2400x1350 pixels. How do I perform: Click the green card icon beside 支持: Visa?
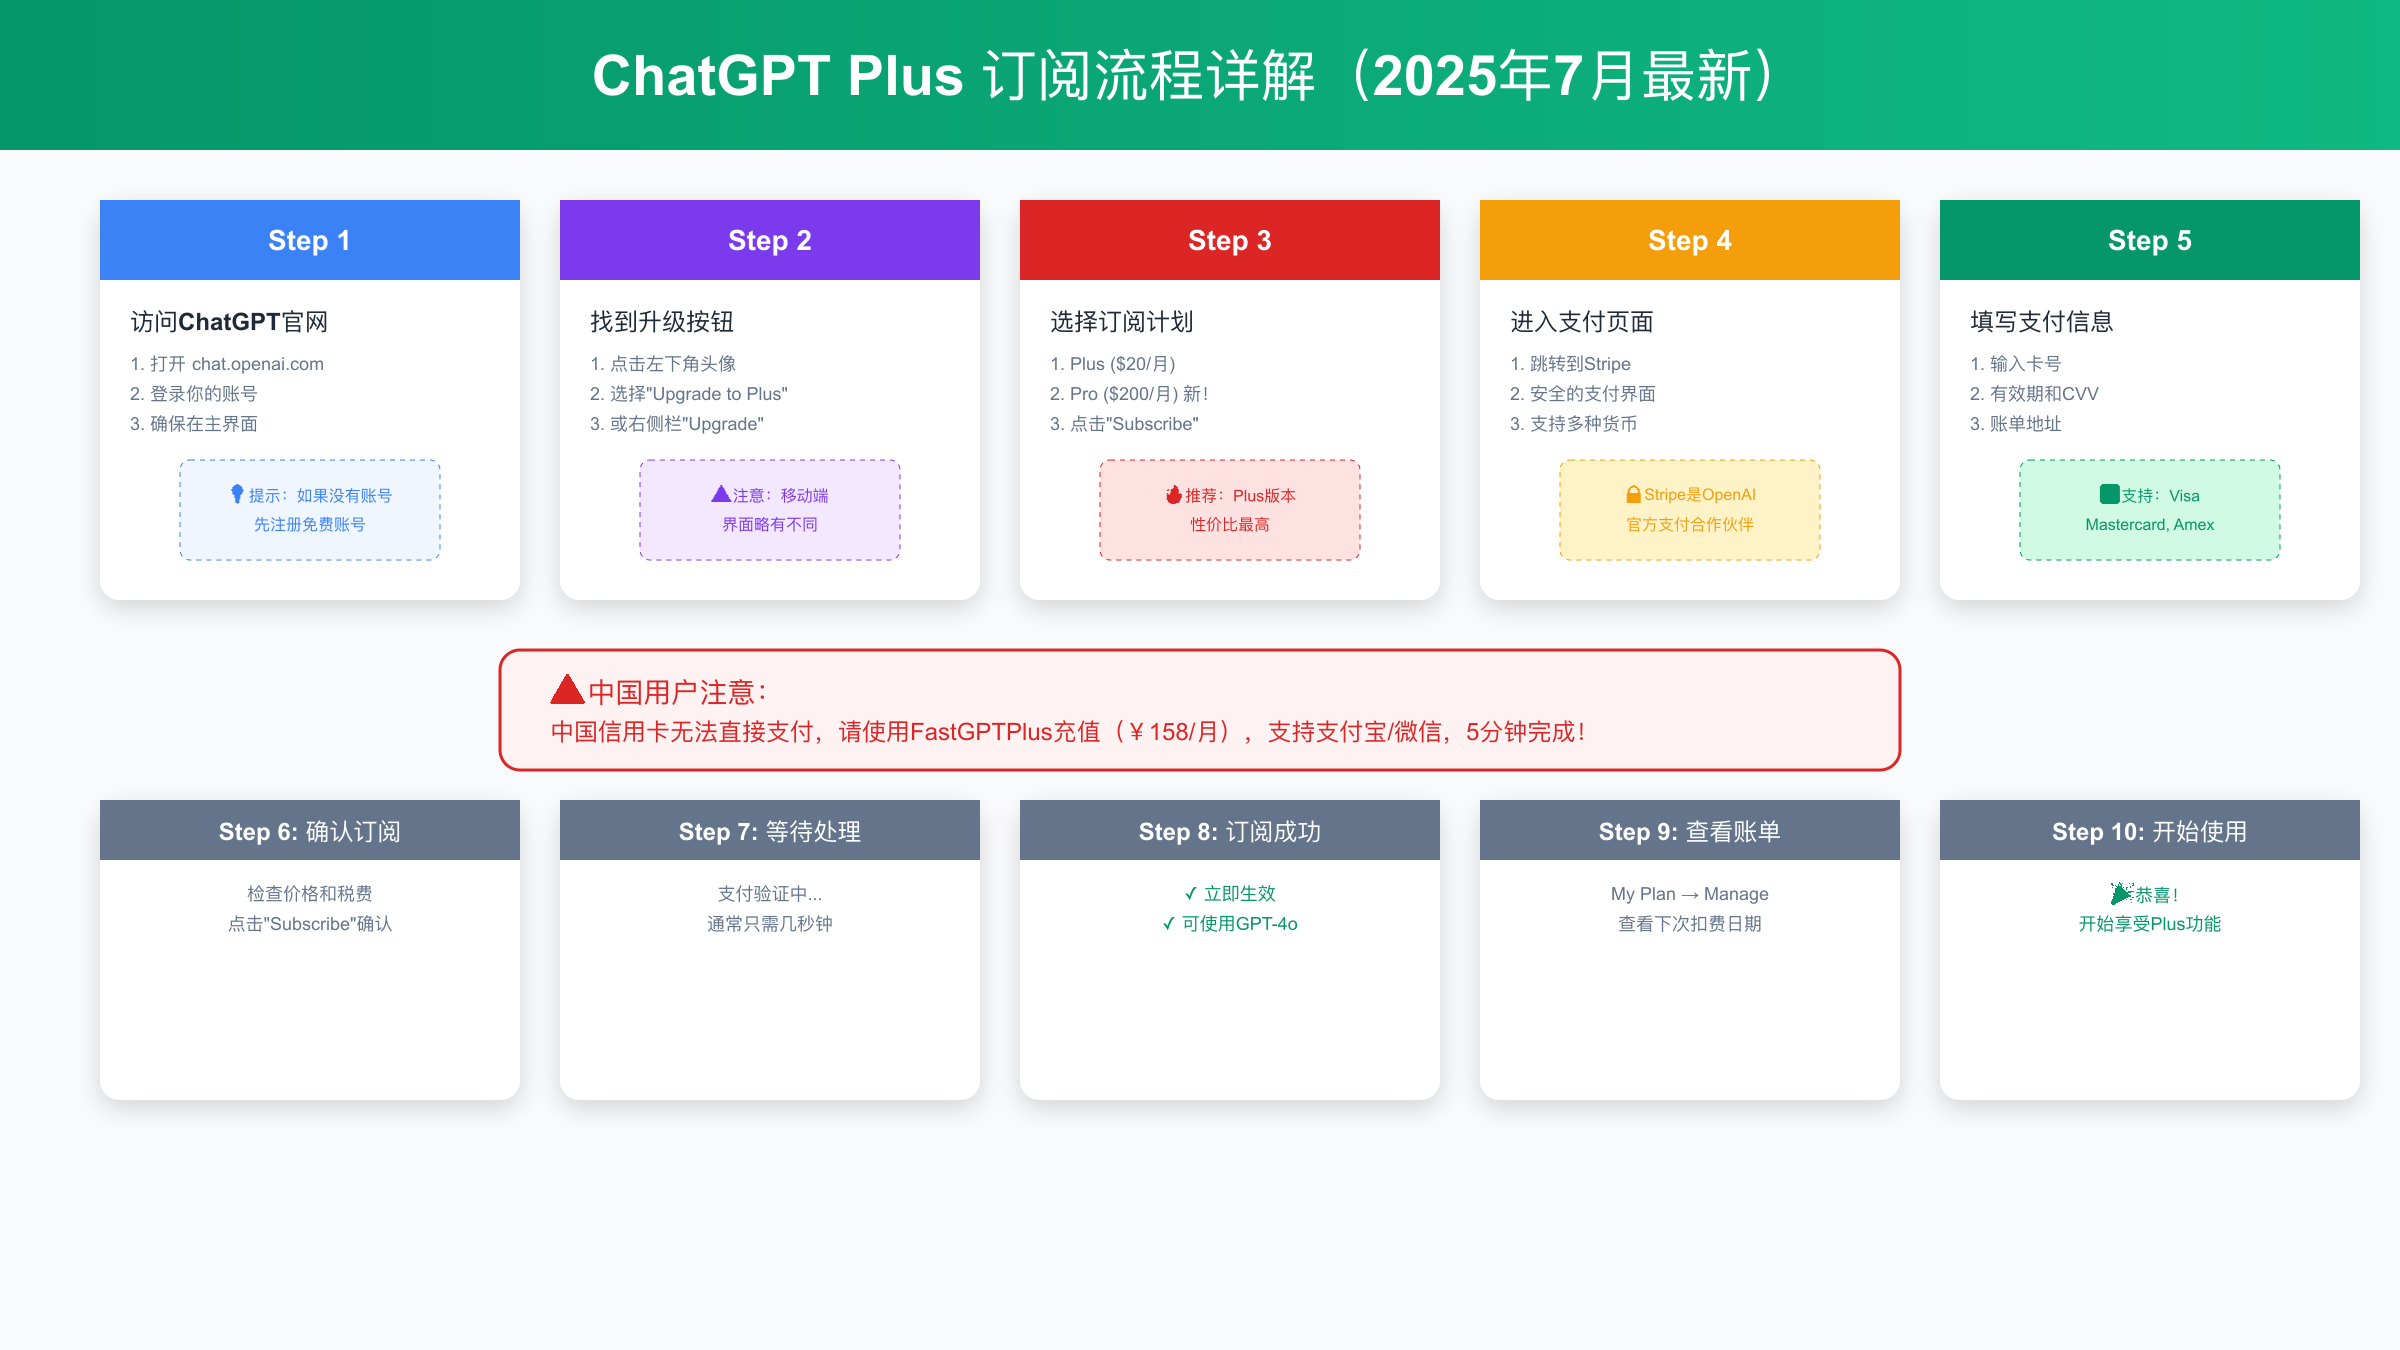coord(2110,494)
